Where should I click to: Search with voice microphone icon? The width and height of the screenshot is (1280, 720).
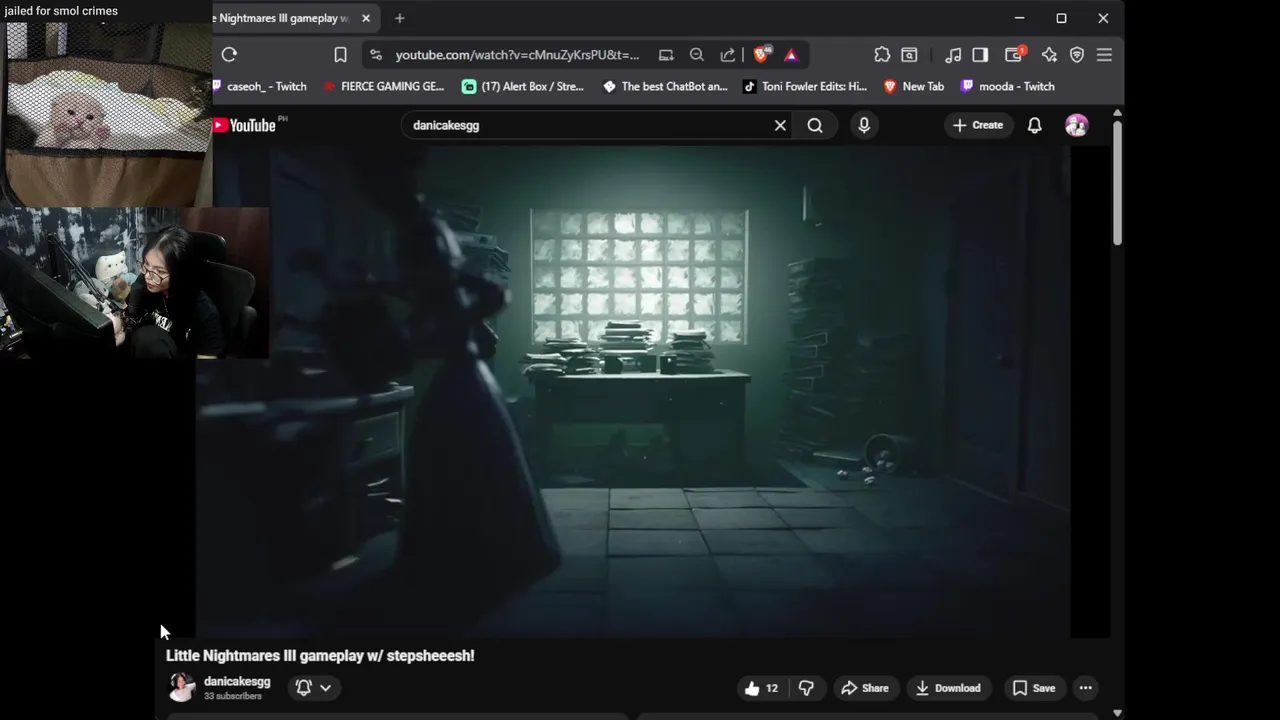coord(864,125)
